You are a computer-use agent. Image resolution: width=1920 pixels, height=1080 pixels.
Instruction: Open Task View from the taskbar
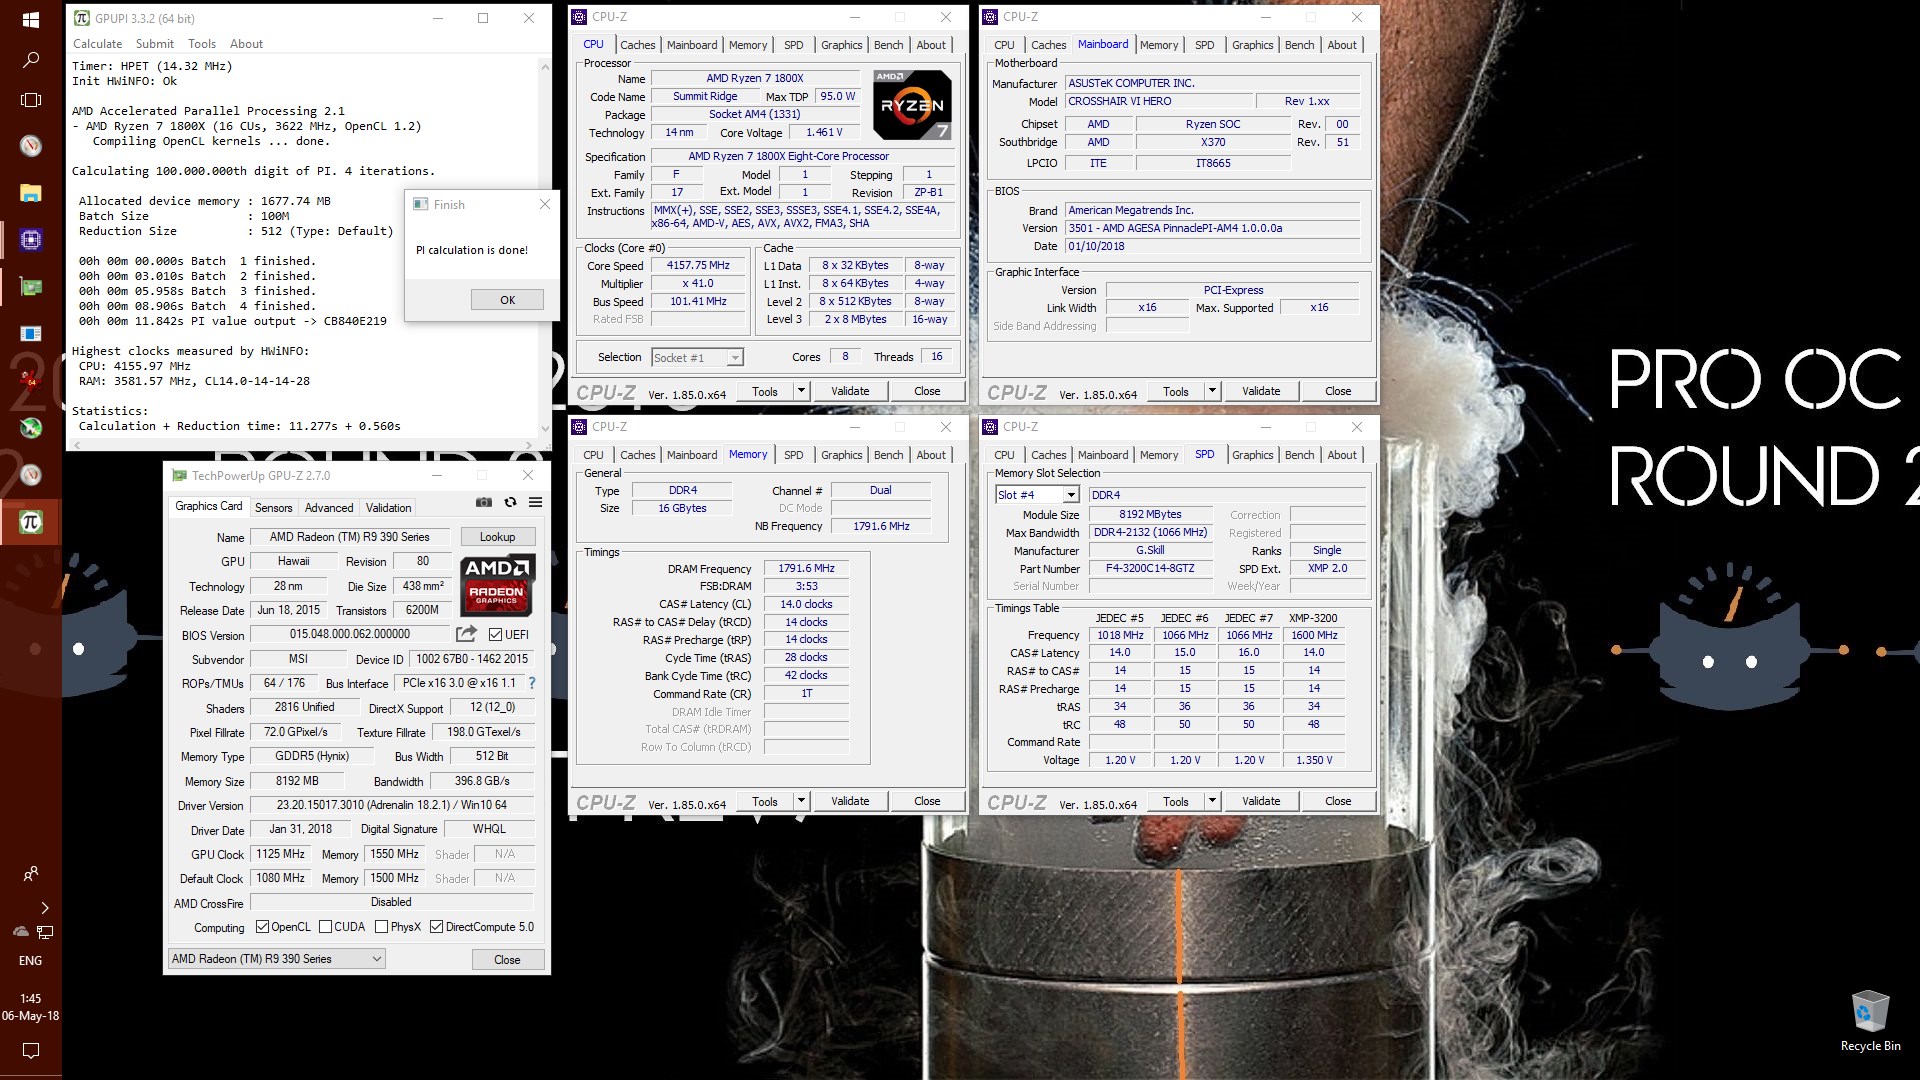(31, 100)
